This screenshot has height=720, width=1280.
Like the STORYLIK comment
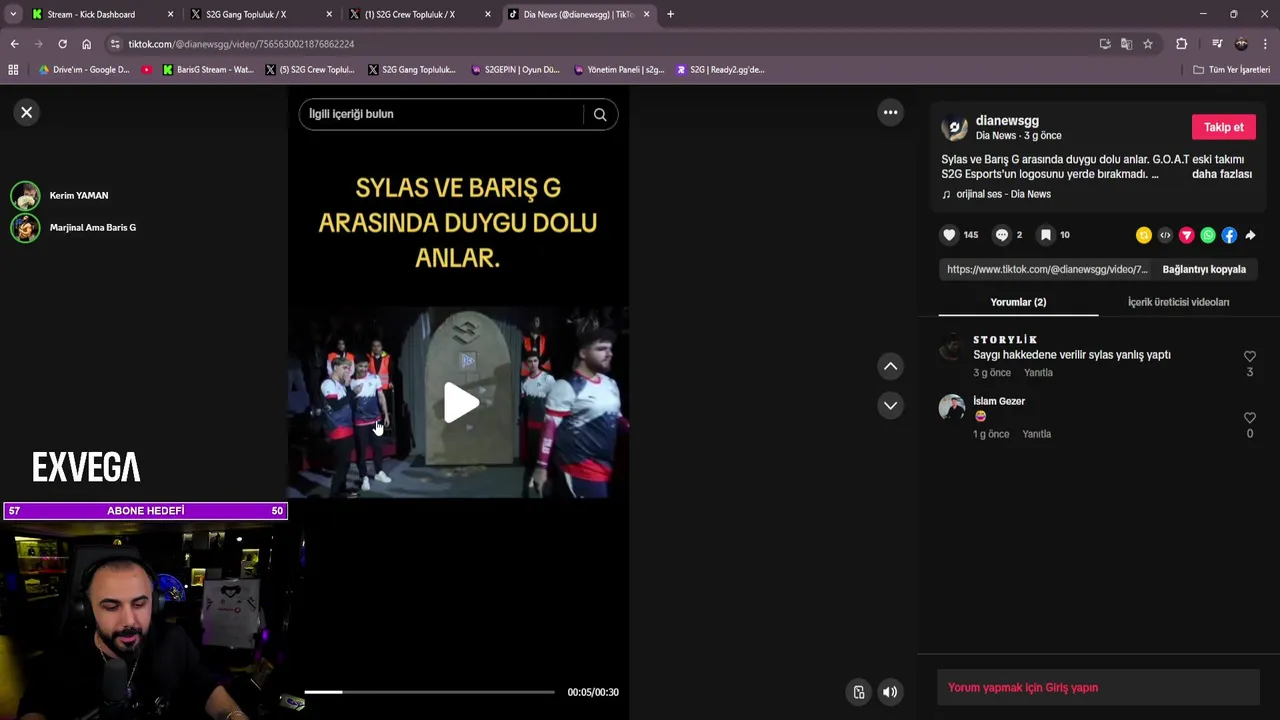coord(1249,356)
